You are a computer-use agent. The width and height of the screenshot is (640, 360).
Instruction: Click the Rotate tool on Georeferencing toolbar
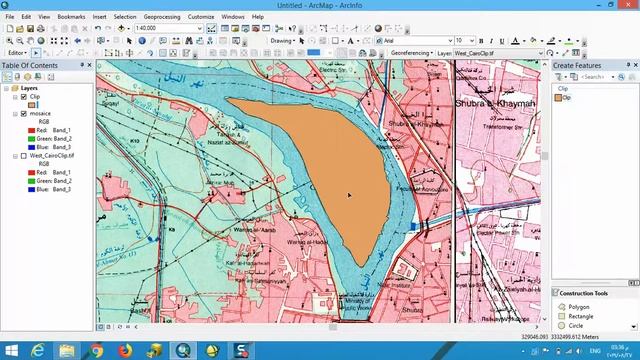tap(550, 53)
